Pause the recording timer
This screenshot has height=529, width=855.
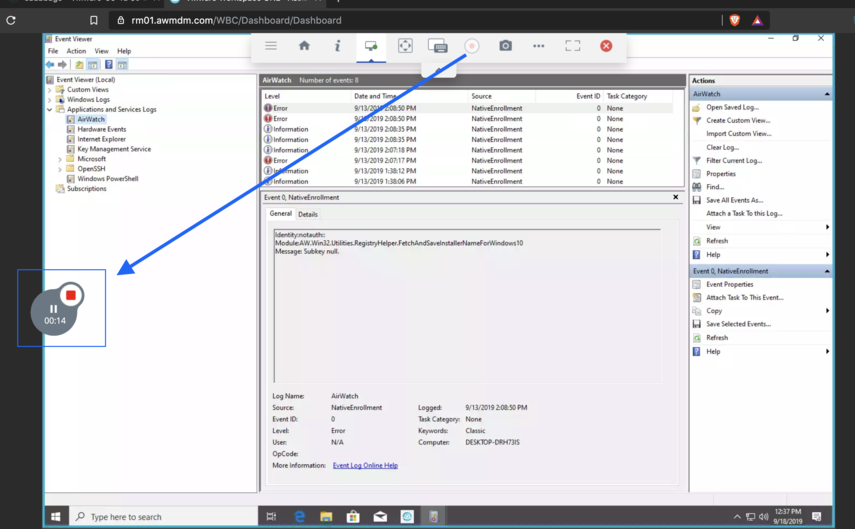53,309
